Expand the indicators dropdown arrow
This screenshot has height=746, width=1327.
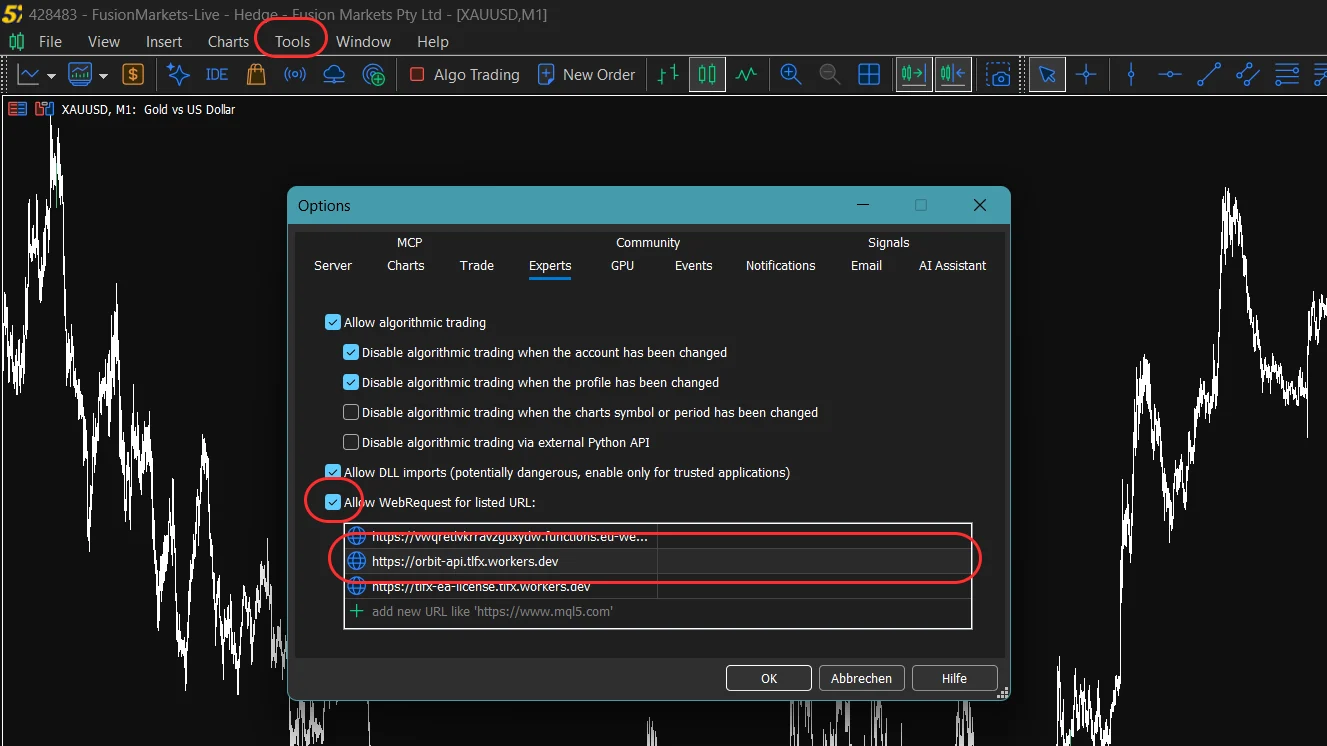click(103, 75)
